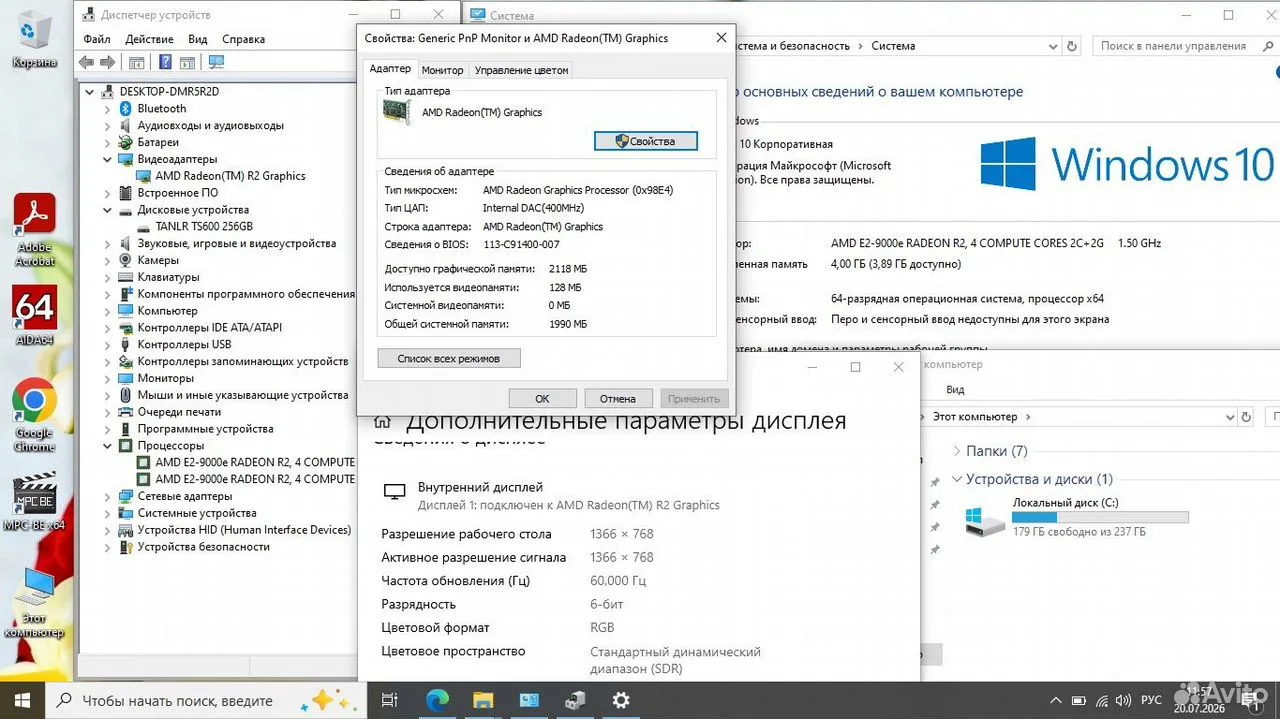Click the home icon in Settings window
Viewport: 1280px width, 719px height.
pos(382,423)
